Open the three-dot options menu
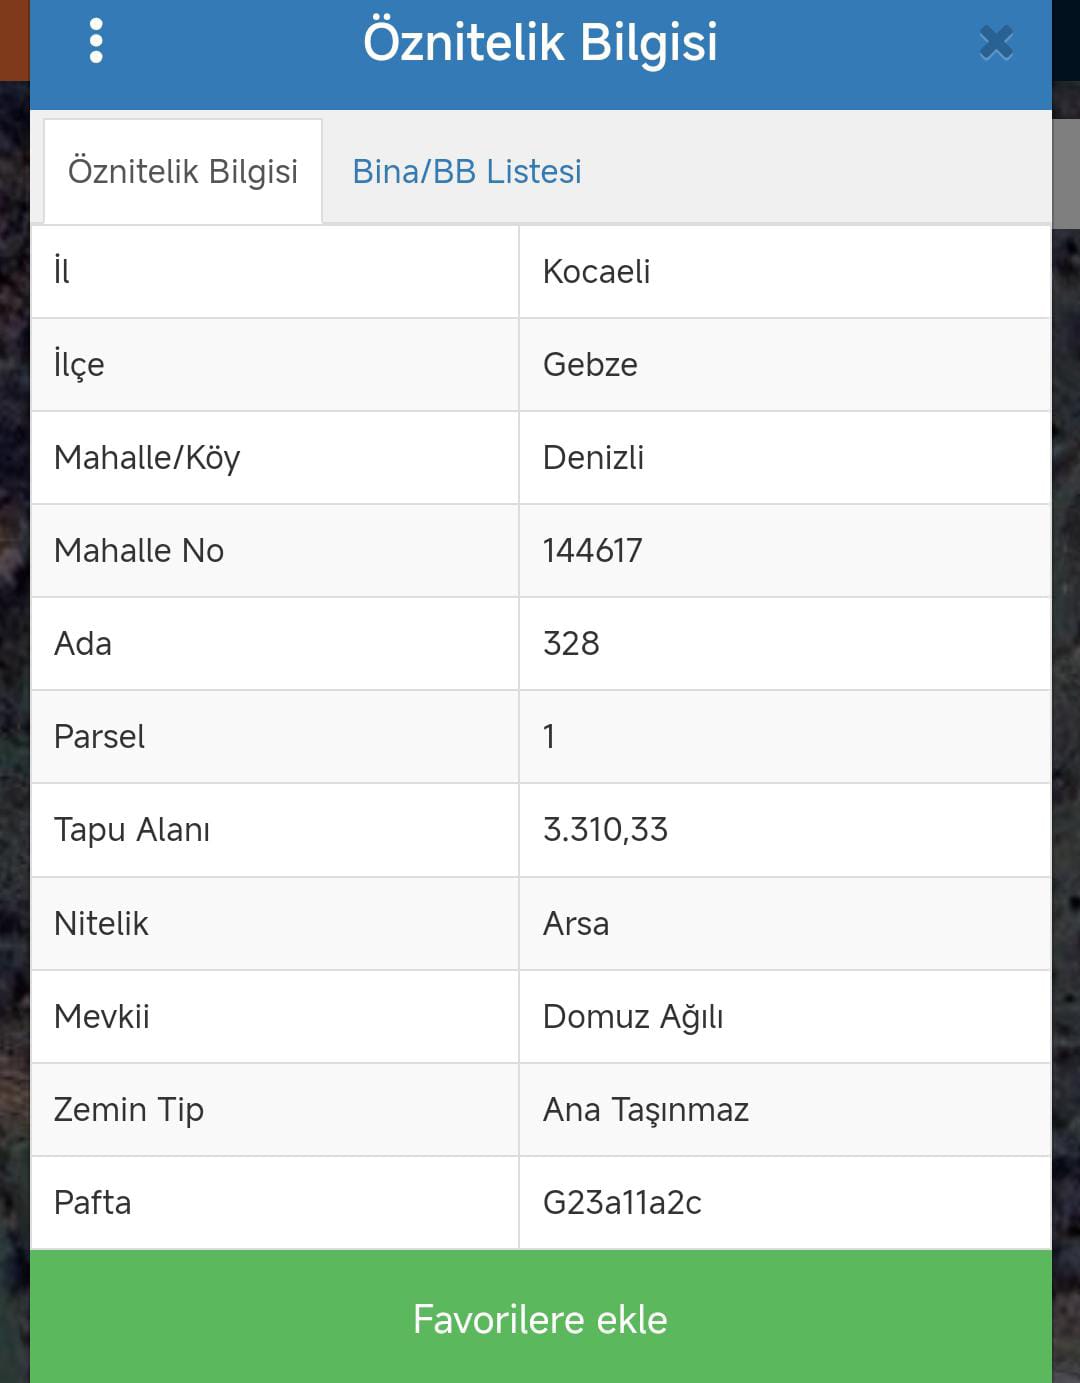The width and height of the screenshot is (1080, 1383). point(96,41)
